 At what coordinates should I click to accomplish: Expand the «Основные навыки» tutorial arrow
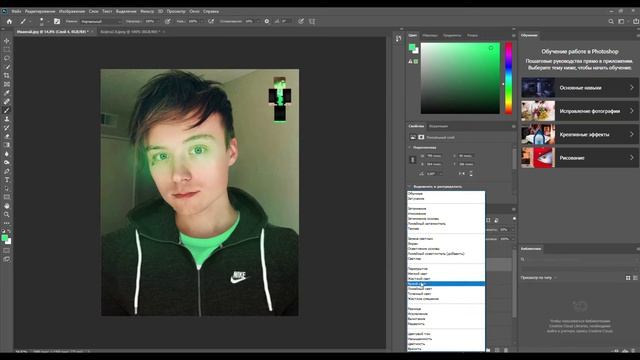(x=631, y=88)
